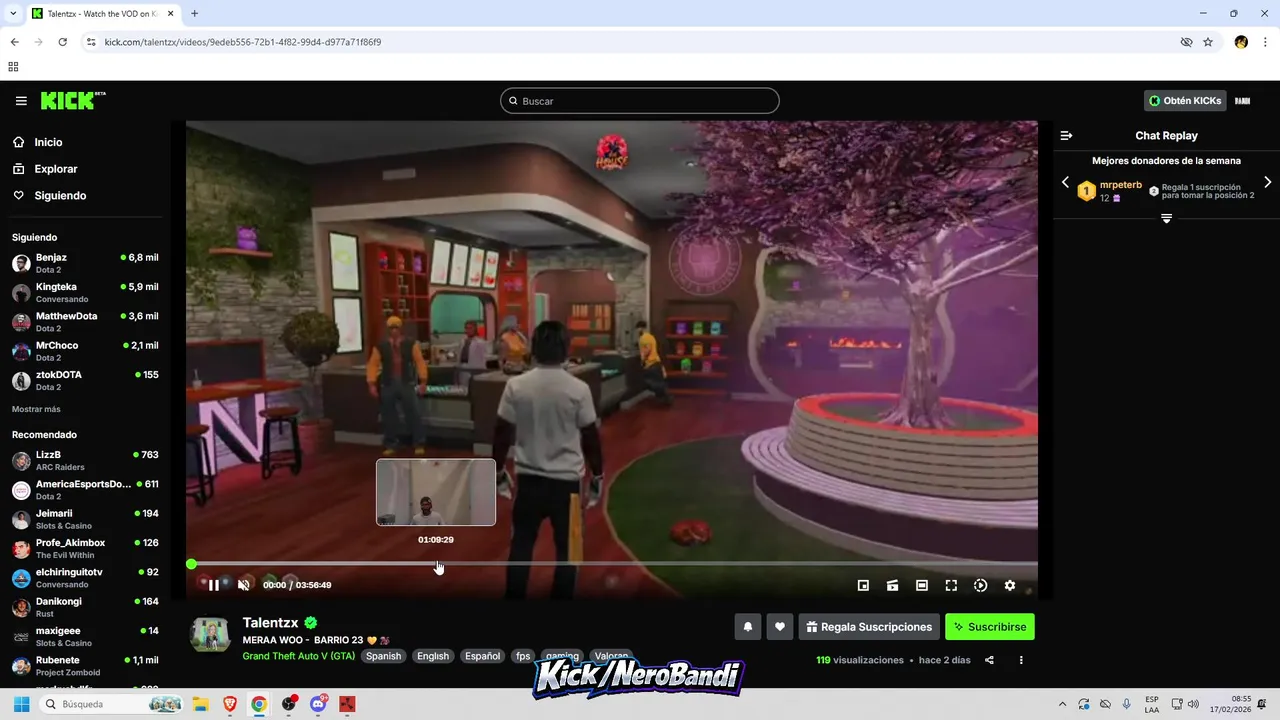
Task: Click the seek preview thumbnail
Action: coord(436,492)
